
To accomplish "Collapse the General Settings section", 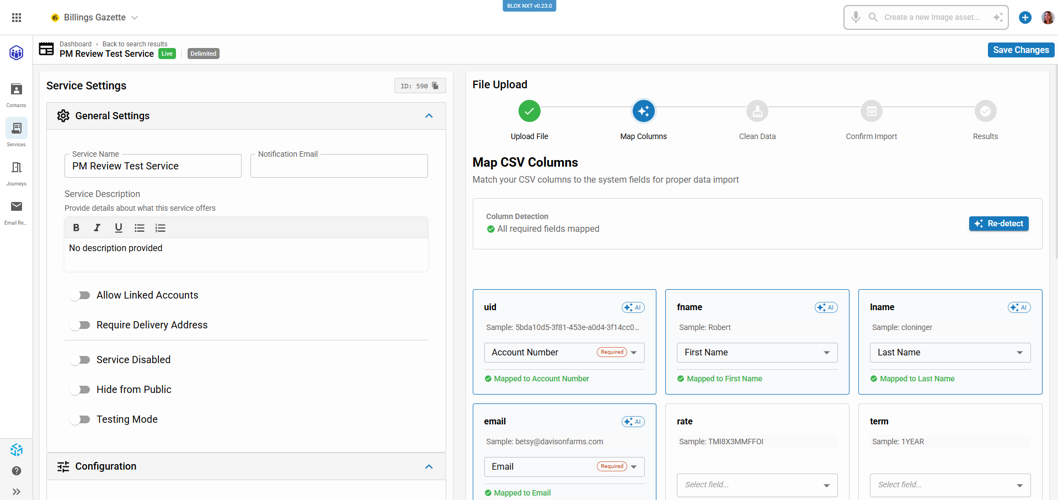I will (x=428, y=116).
